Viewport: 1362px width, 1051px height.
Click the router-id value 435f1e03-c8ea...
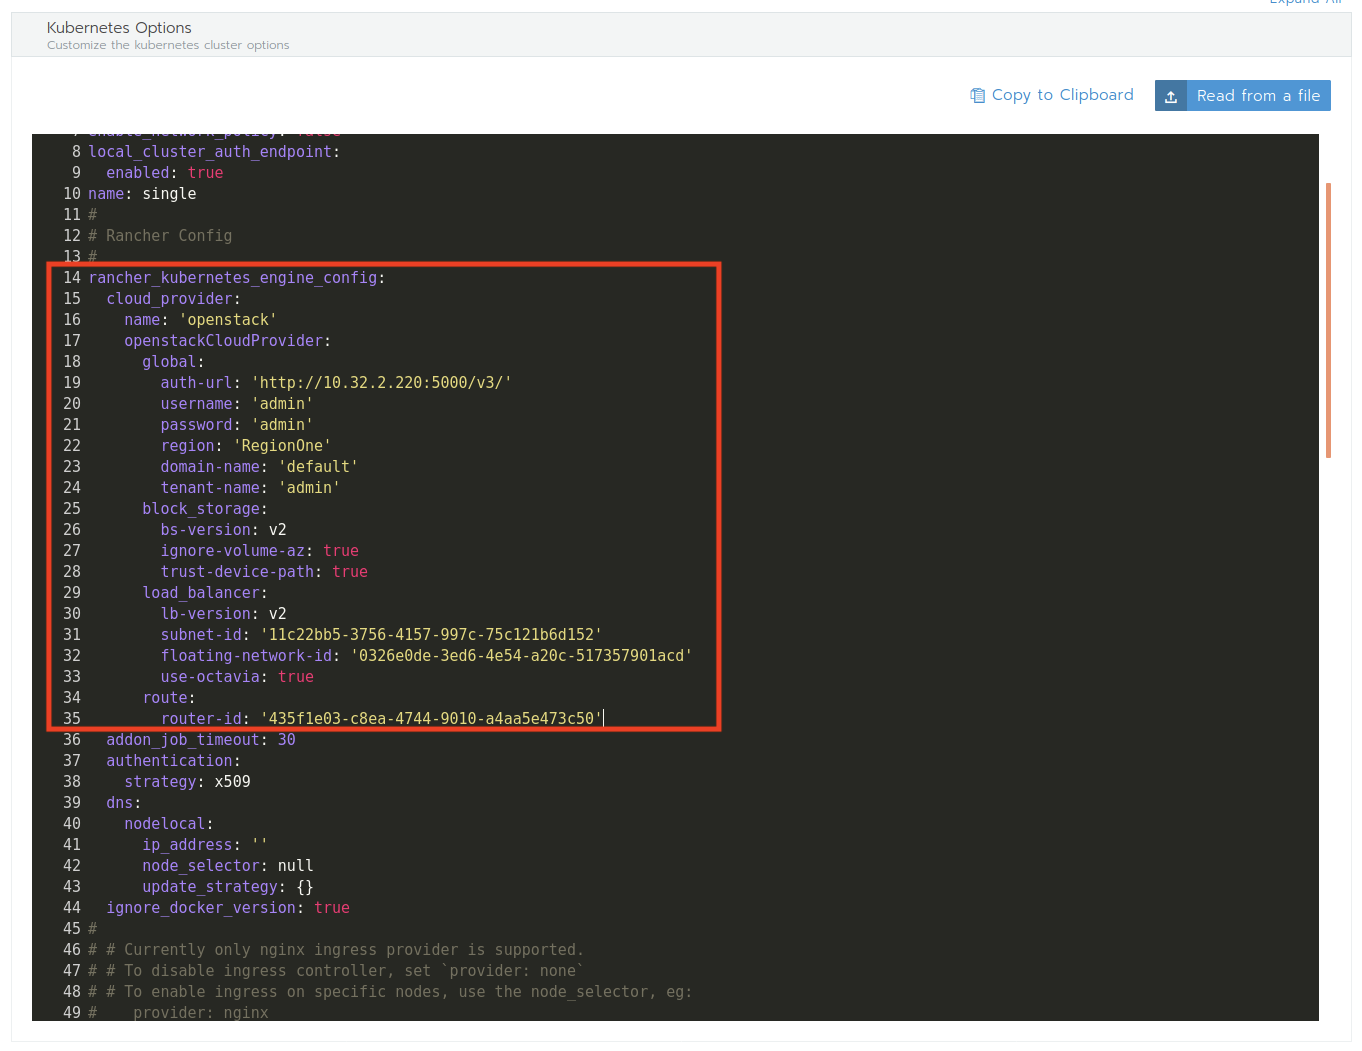(431, 719)
